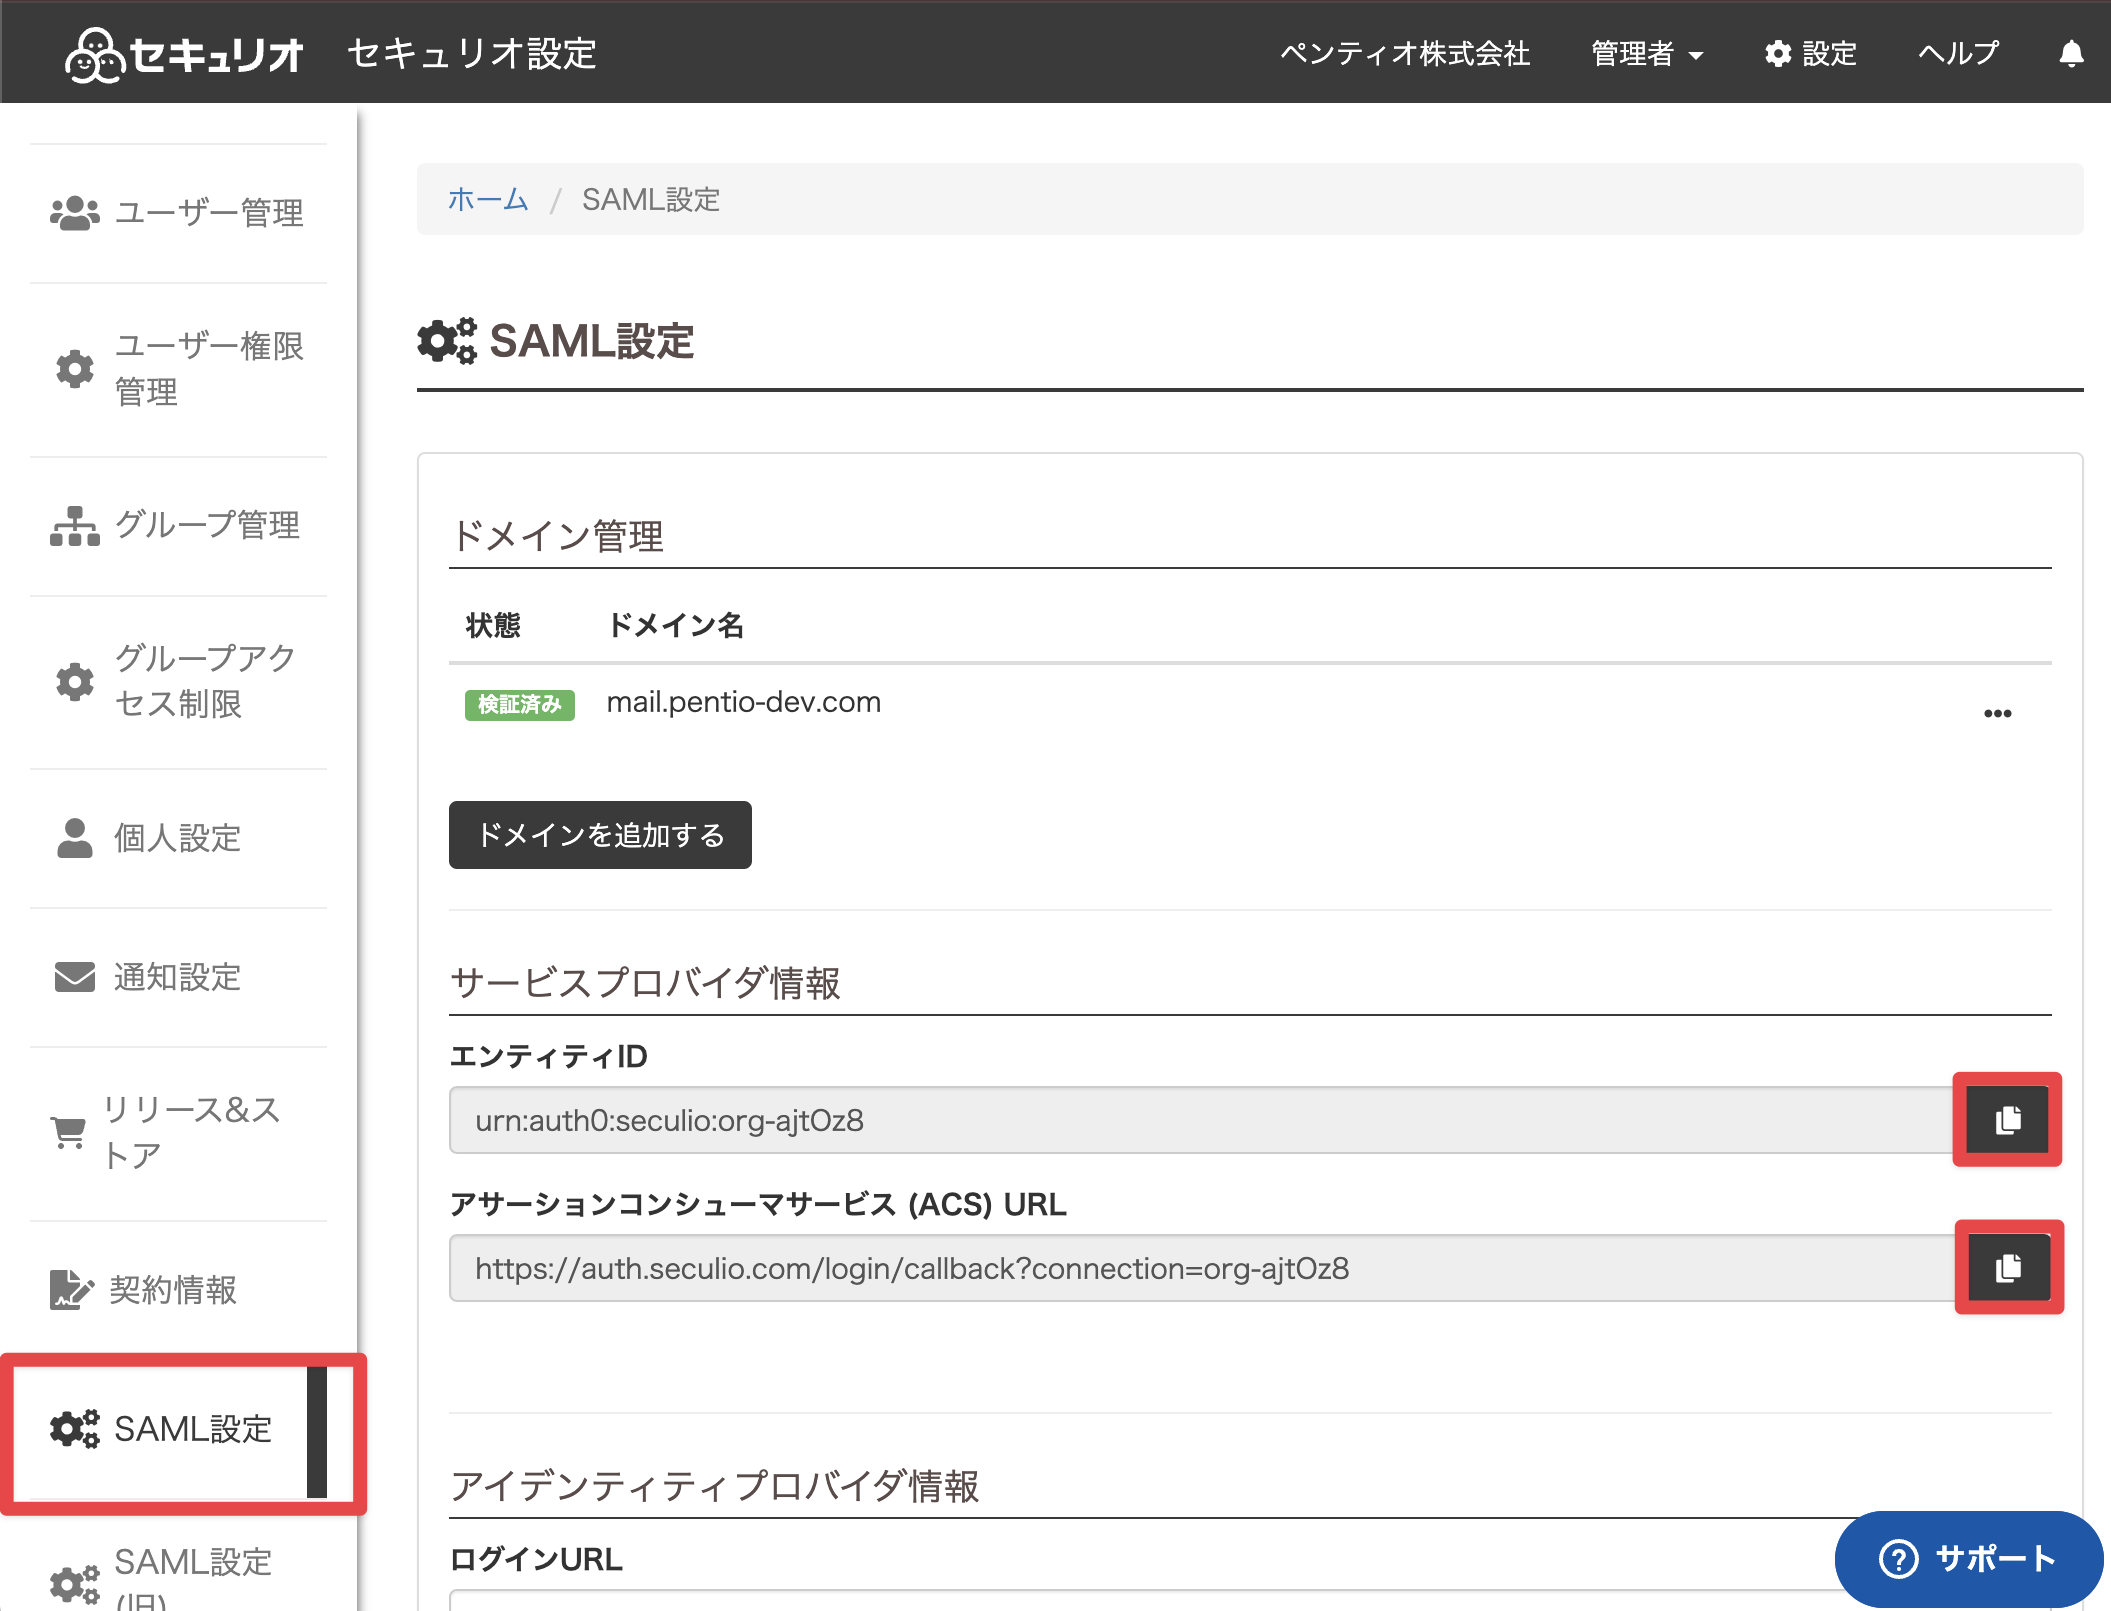Click the ACS URL input field
The width and height of the screenshot is (2111, 1611).
click(1203, 1268)
